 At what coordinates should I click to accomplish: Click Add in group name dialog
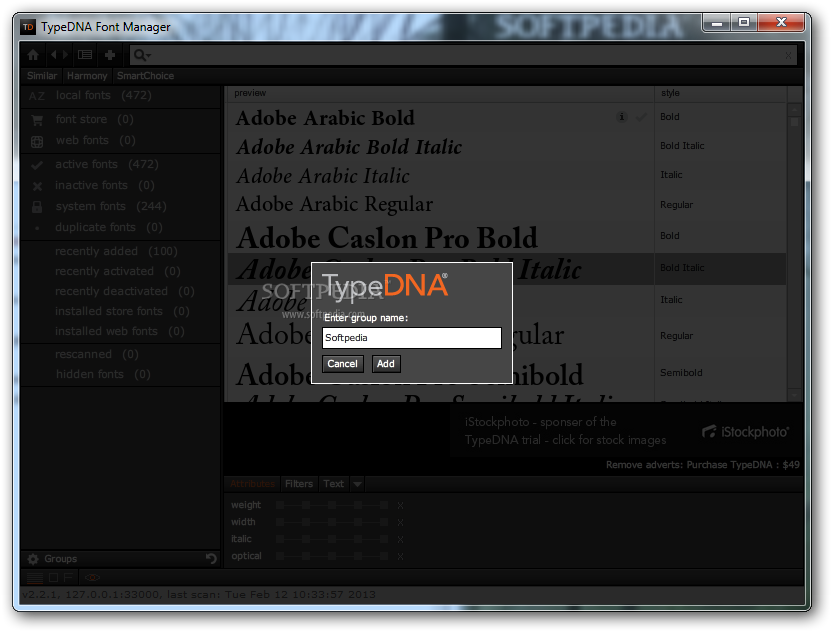pyautogui.click(x=386, y=364)
